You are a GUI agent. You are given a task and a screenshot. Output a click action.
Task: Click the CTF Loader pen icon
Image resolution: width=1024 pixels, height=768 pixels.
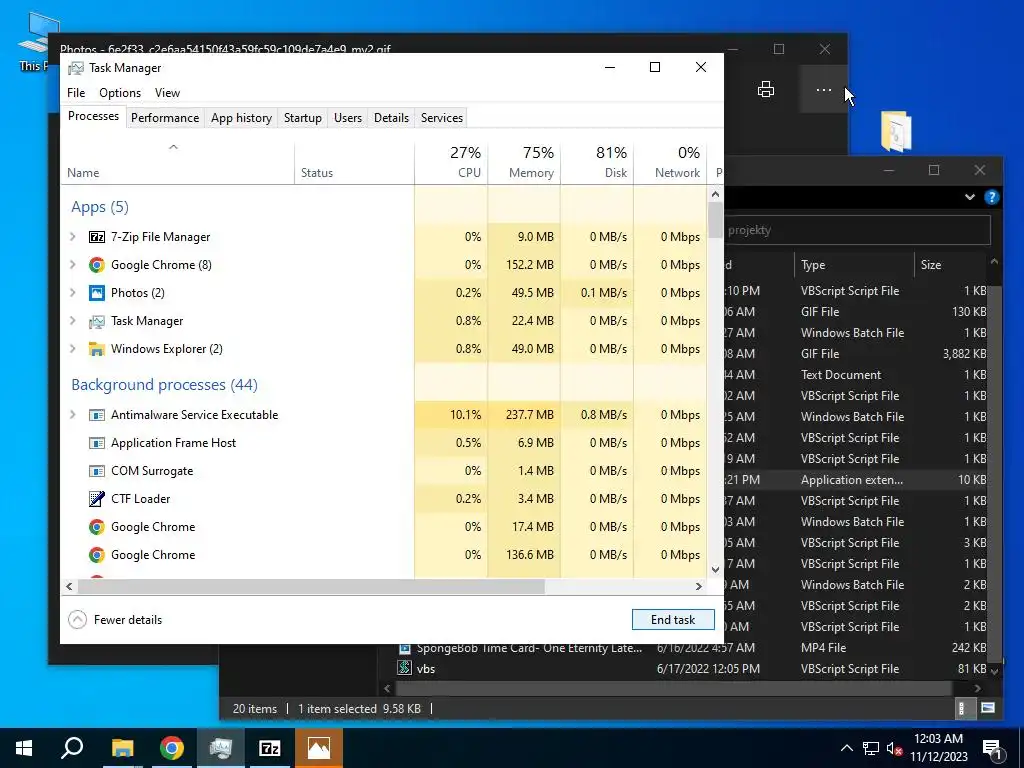(97, 499)
